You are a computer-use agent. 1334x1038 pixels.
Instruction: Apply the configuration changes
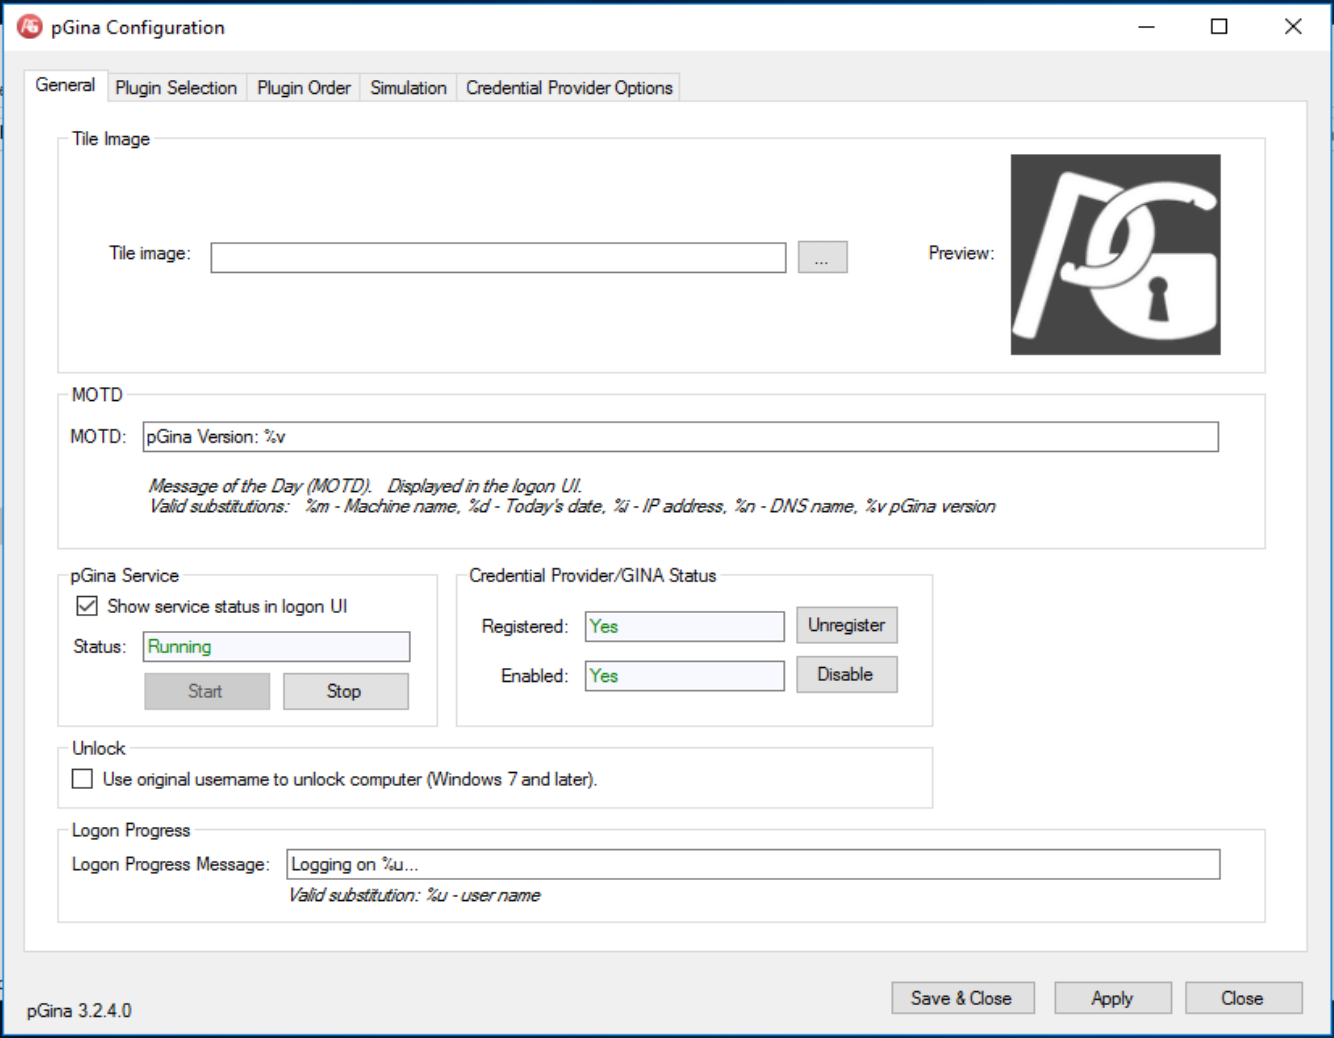click(x=1112, y=998)
